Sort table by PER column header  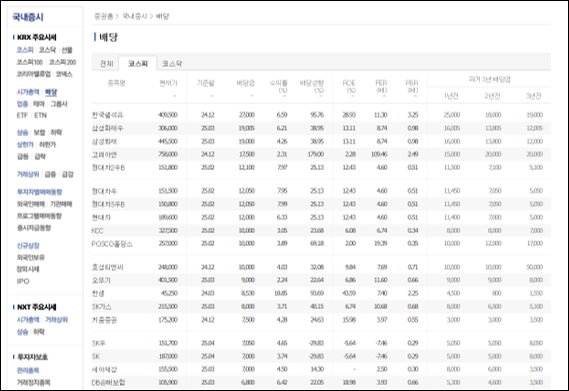381,86
